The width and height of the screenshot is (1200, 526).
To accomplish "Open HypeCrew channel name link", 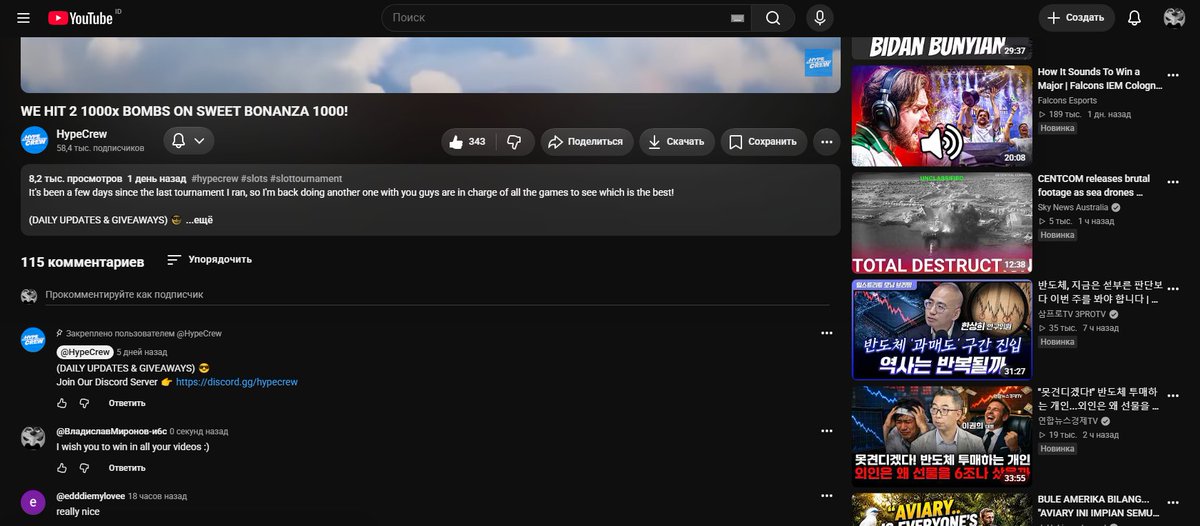I will (82, 134).
